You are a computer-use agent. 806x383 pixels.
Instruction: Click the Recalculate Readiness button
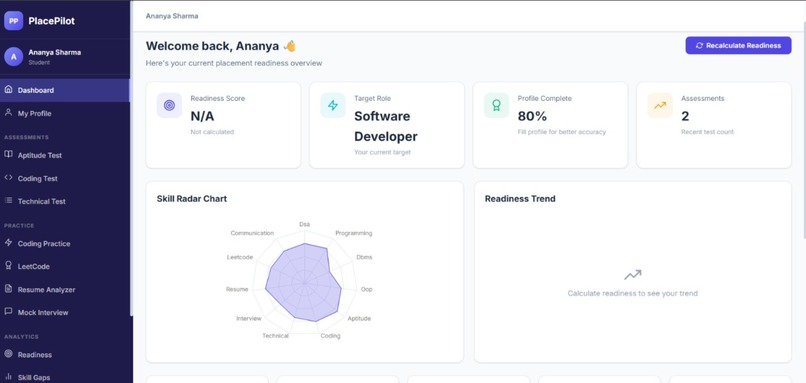(x=738, y=45)
